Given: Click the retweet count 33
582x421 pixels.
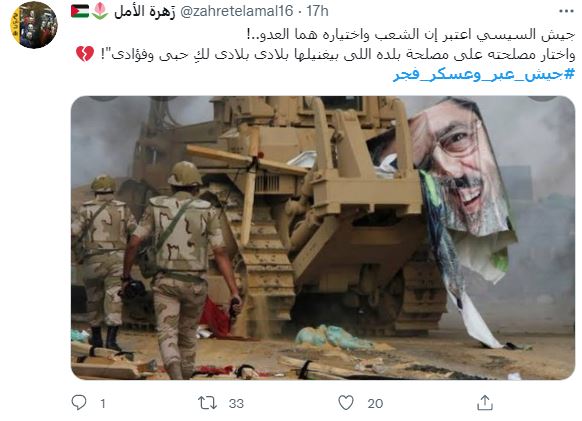Looking at the screenshot, I should click(236, 404).
